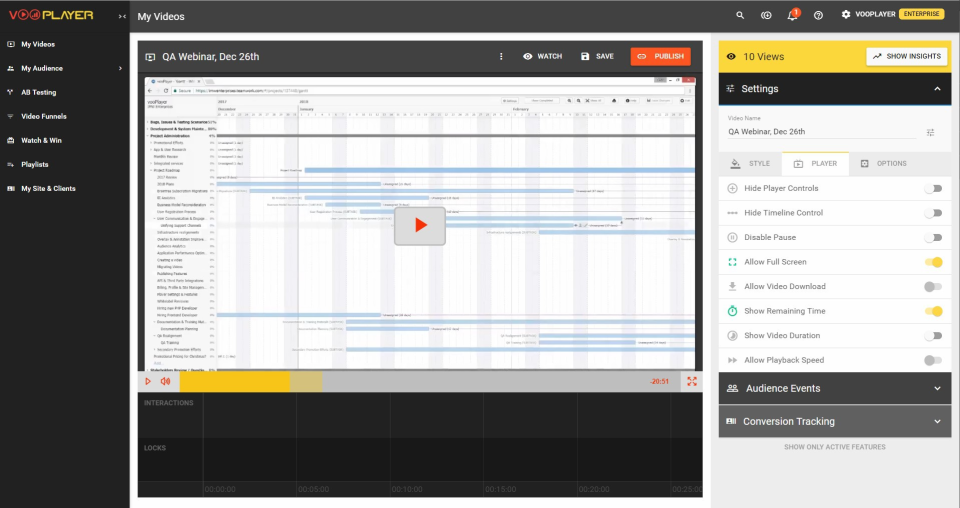This screenshot has height=508, width=960.
Task: Open search in the top bar
Action: pos(740,15)
